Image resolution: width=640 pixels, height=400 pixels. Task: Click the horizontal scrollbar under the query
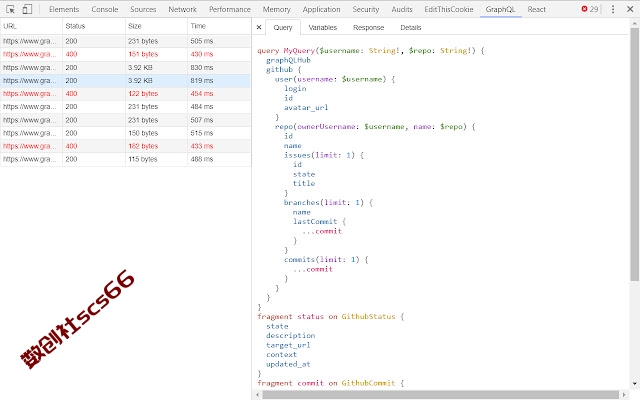[x=440, y=395]
